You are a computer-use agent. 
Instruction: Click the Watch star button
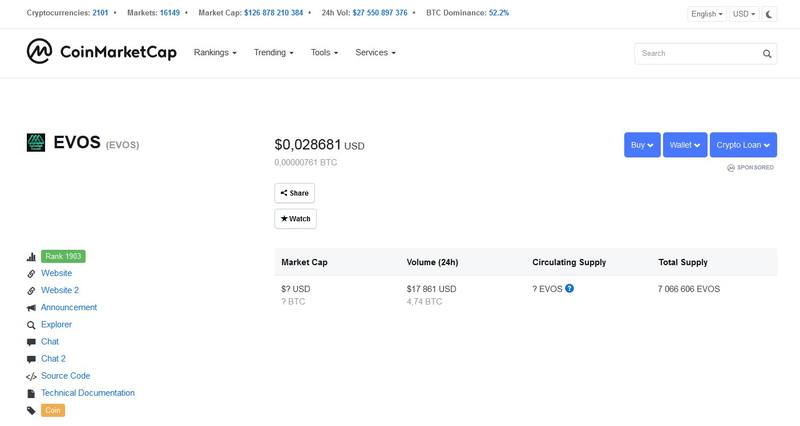tap(295, 218)
